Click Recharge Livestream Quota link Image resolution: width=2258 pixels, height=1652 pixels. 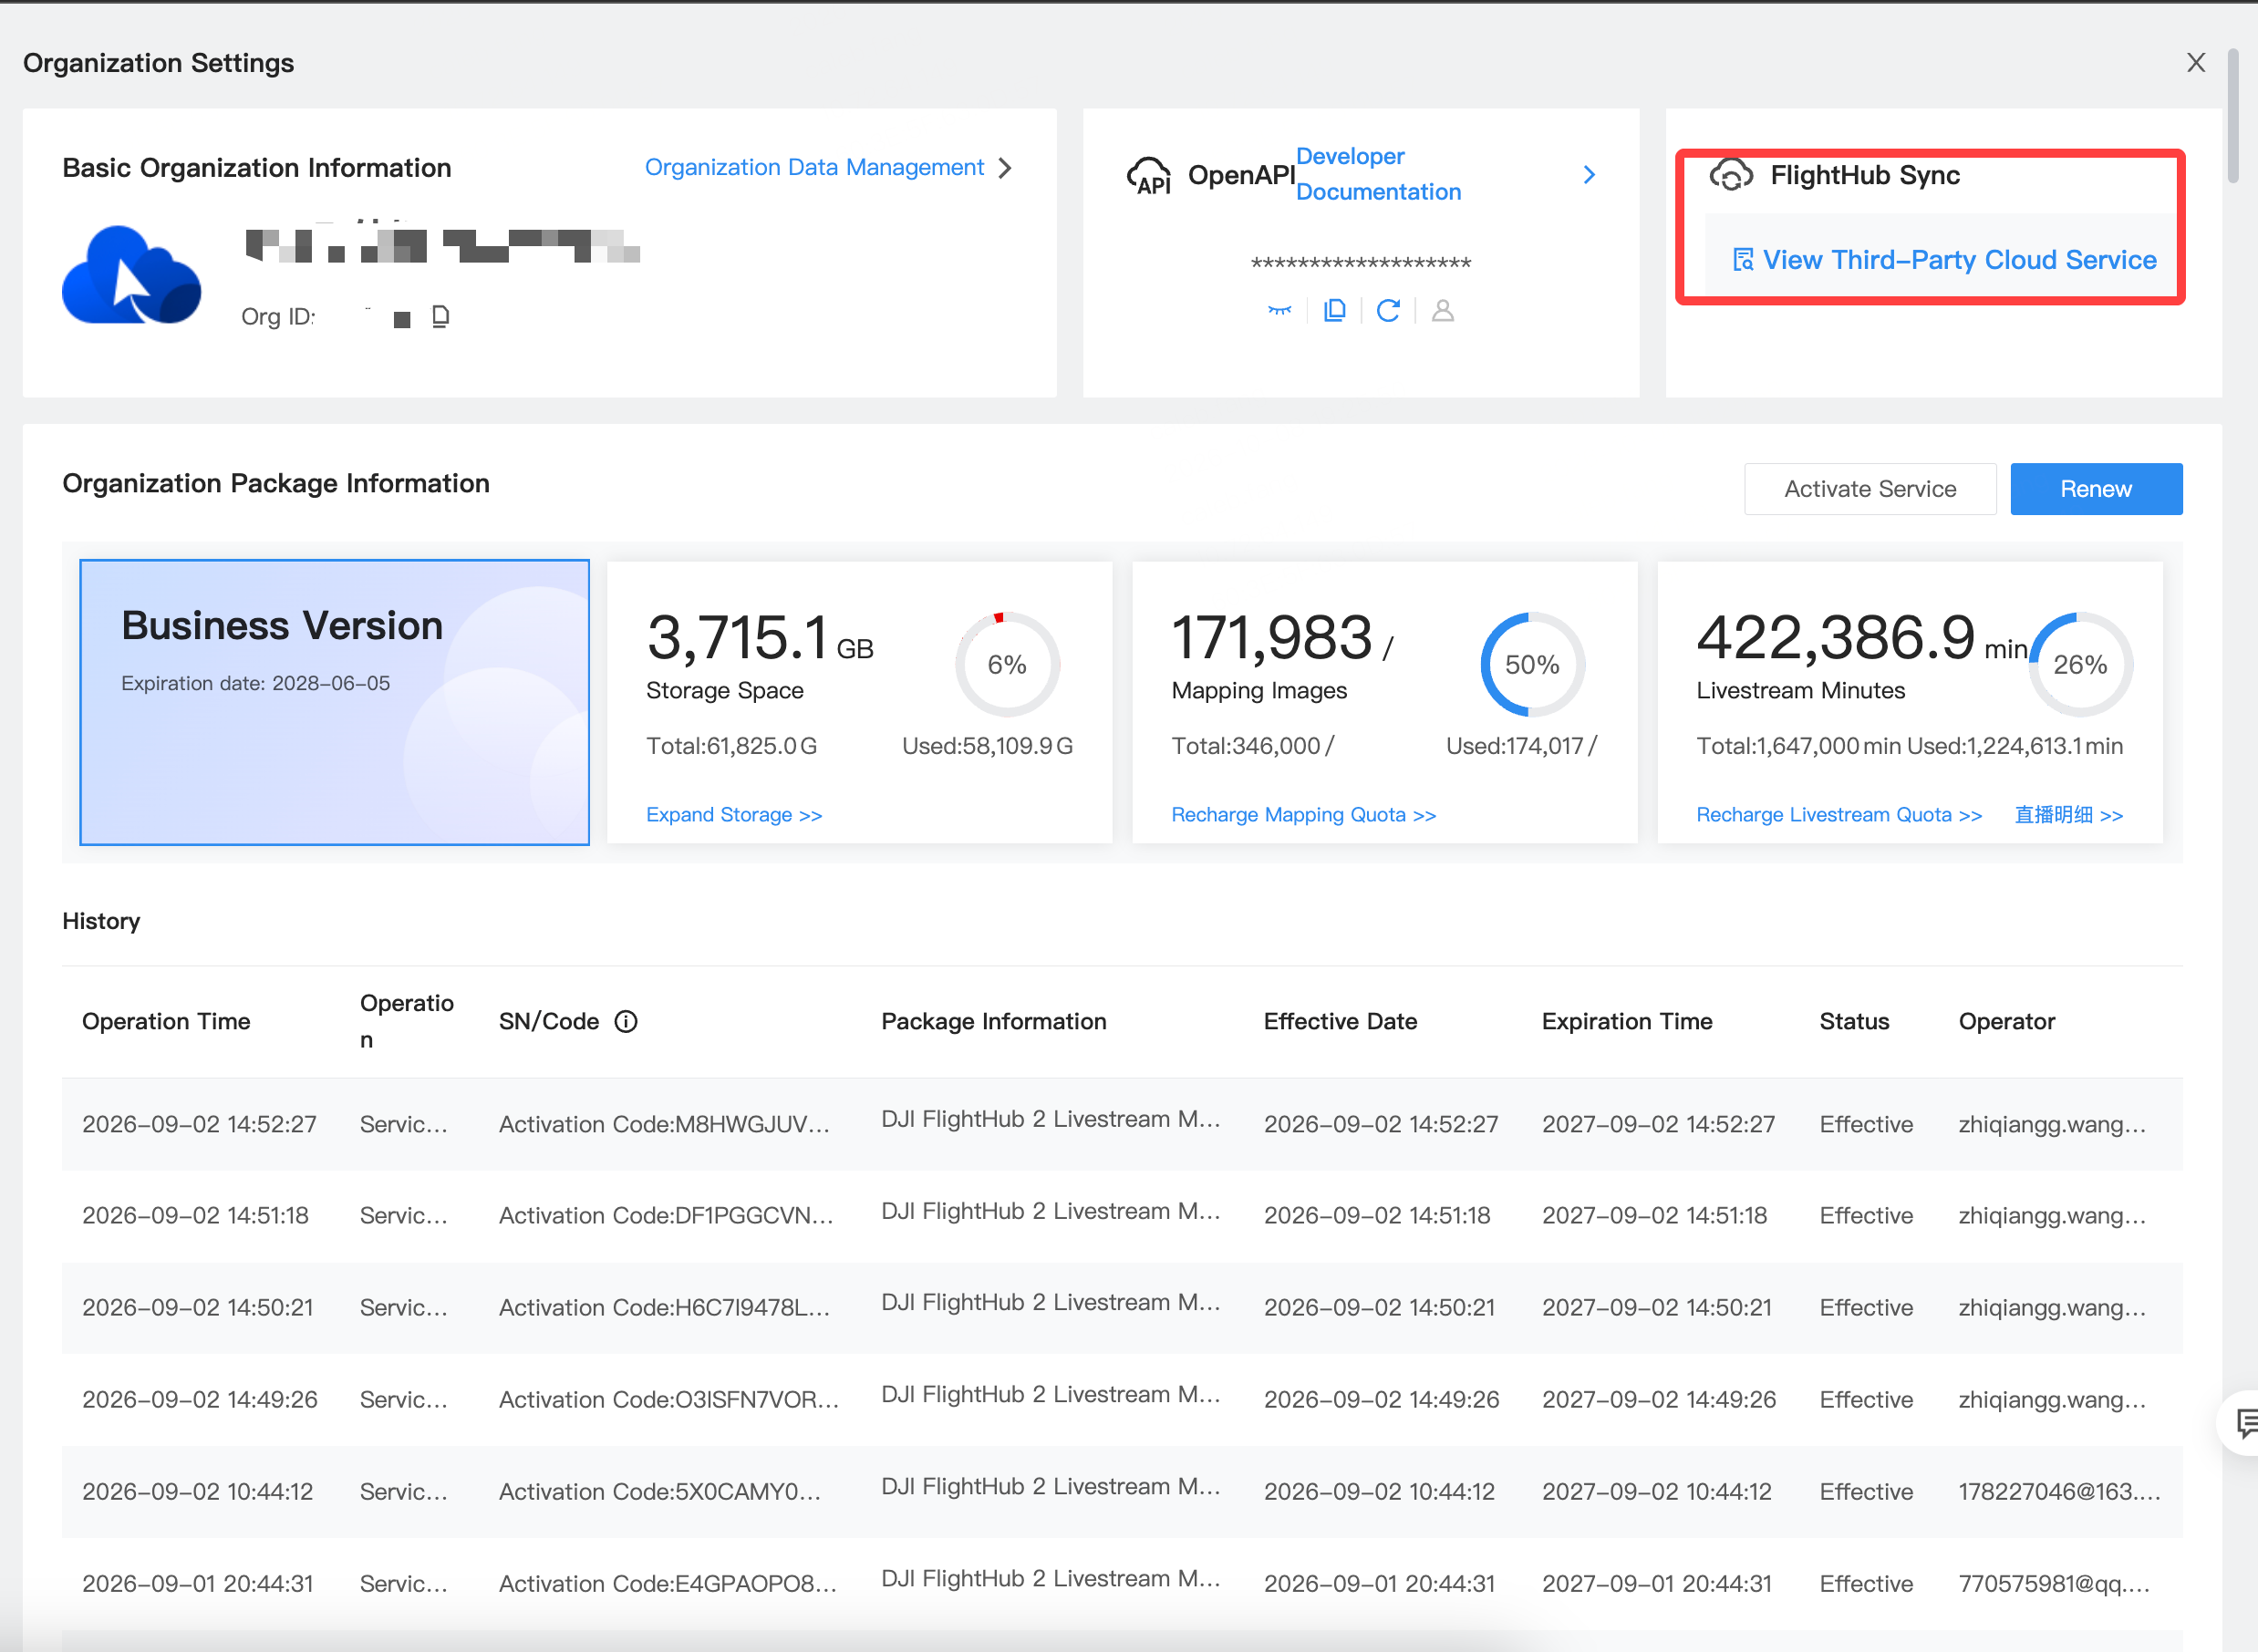pos(1838,815)
